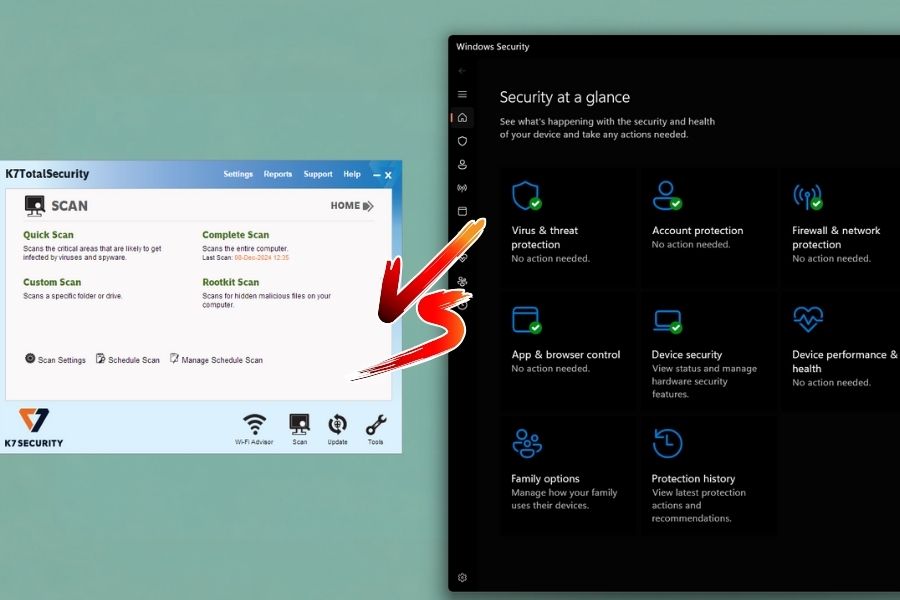Collapse the sidebar with the back arrow
900x600 pixels.
461,70
